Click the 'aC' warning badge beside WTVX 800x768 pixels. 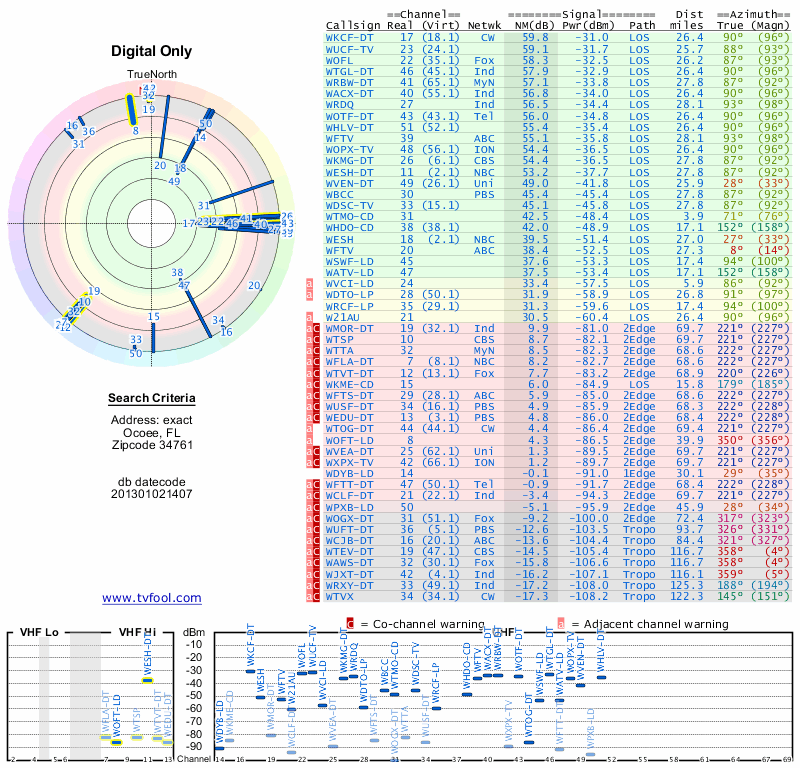pyautogui.click(x=313, y=597)
